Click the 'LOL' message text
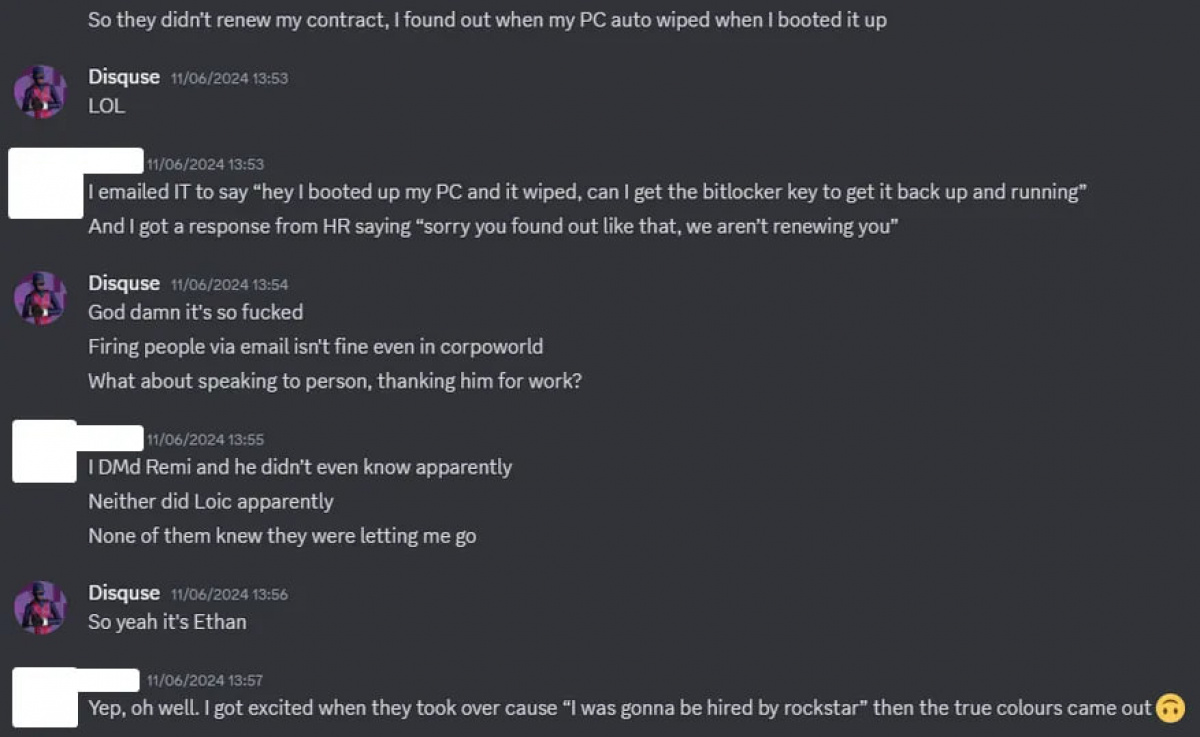 point(106,106)
